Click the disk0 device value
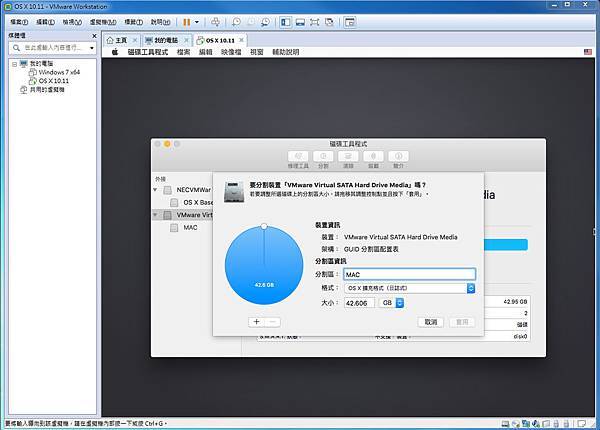 (x=520, y=336)
